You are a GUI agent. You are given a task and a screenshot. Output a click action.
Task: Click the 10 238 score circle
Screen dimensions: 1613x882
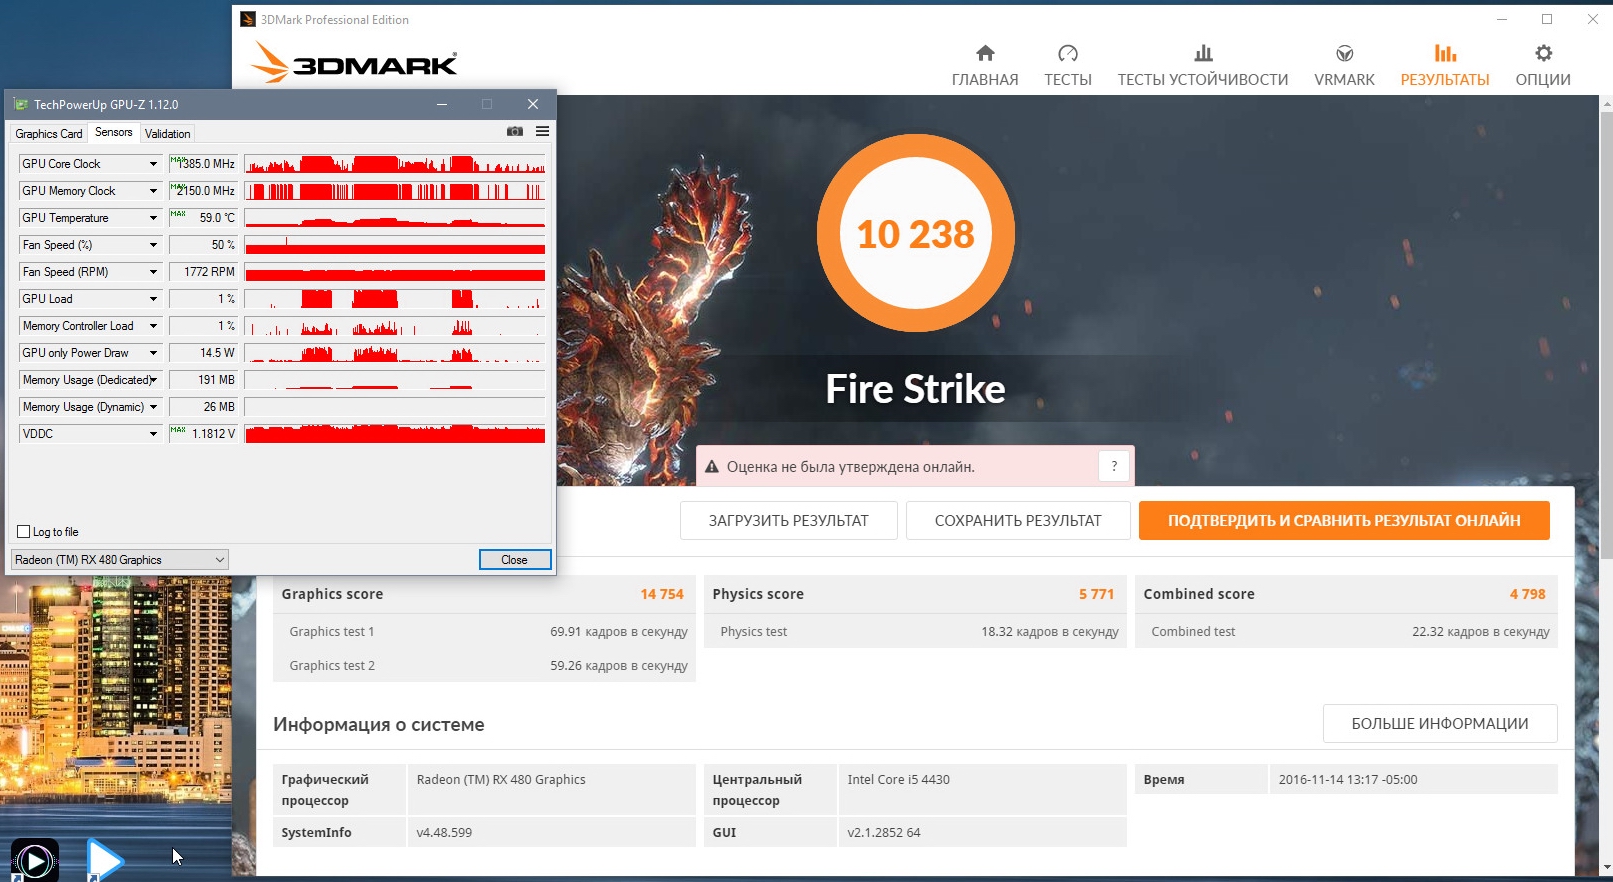coord(916,233)
